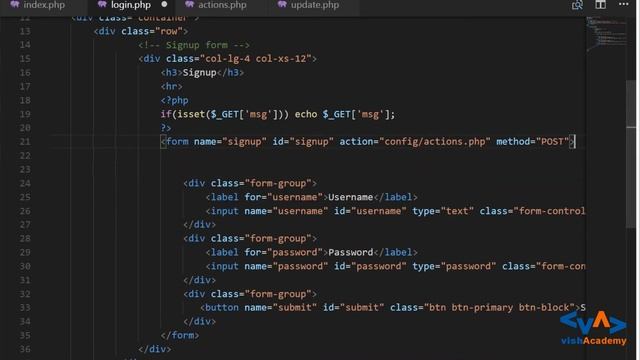The image size is (640, 360).
Task: Click line number 26 in the gutter
Action: (x=25, y=211)
